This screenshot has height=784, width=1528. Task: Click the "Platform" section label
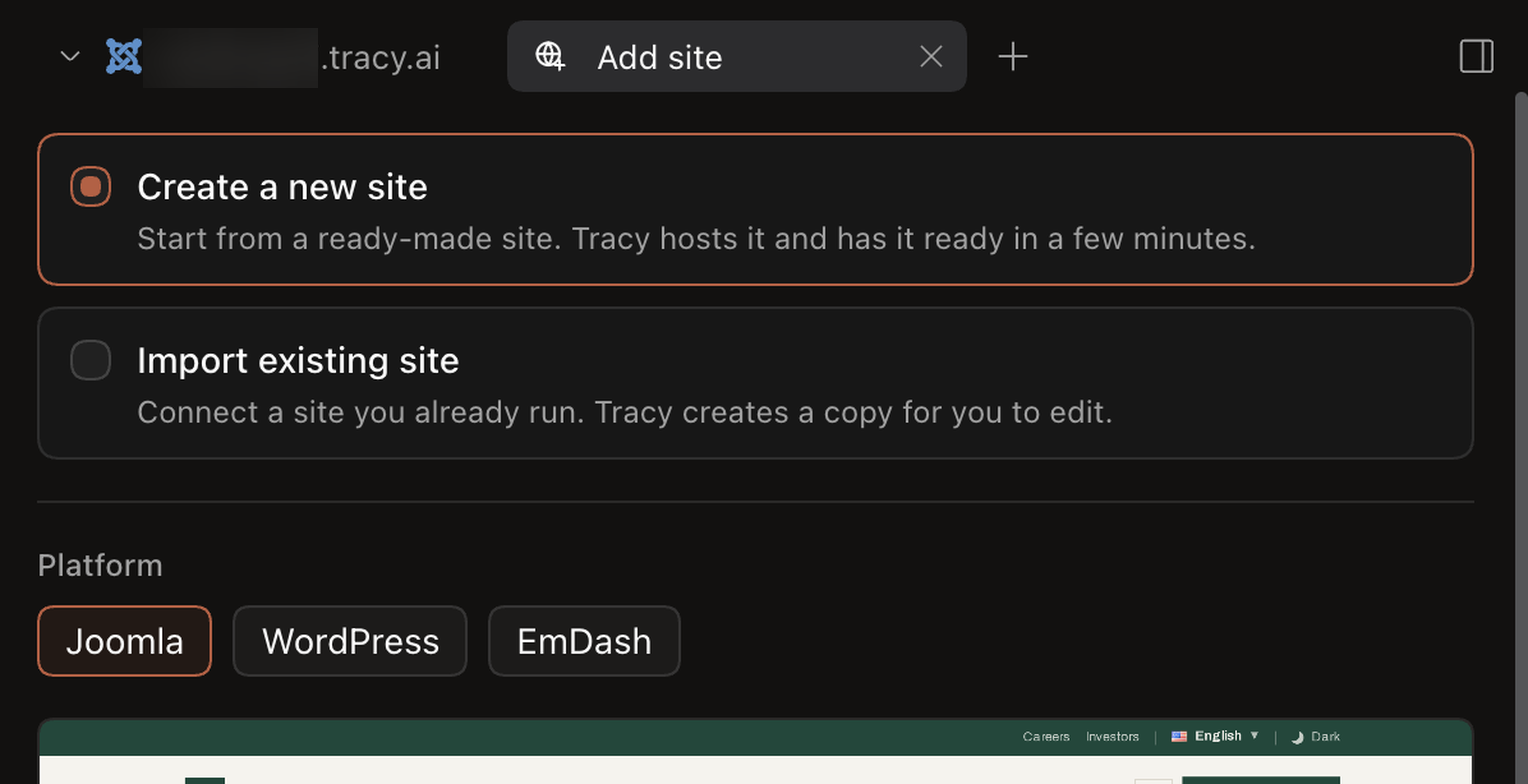(100, 566)
